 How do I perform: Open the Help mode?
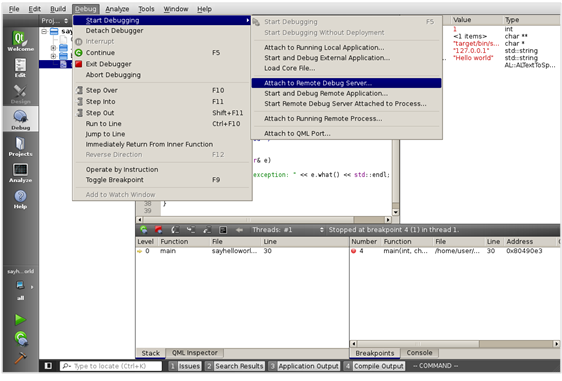tap(20, 199)
